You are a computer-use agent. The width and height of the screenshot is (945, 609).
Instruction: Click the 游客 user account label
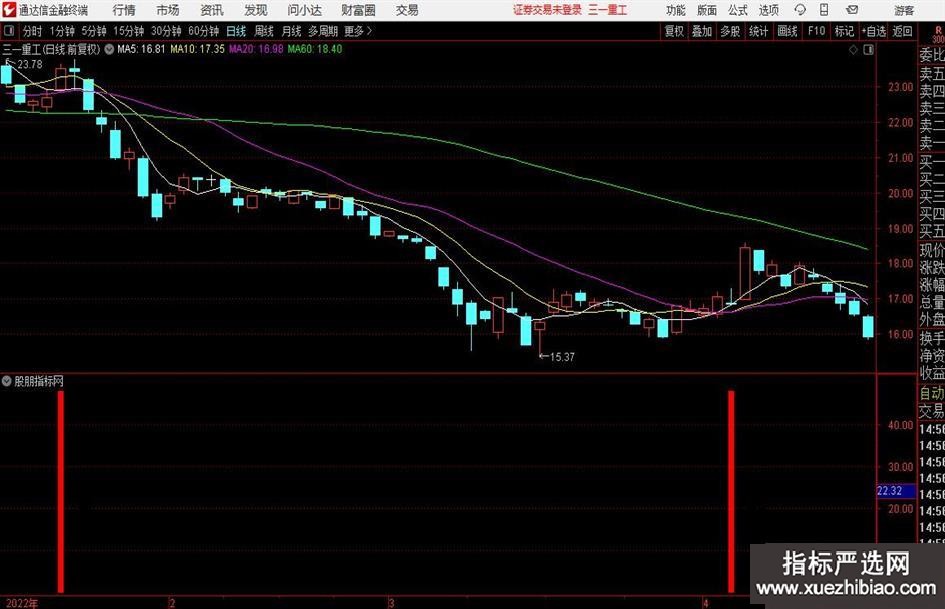coord(903,10)
